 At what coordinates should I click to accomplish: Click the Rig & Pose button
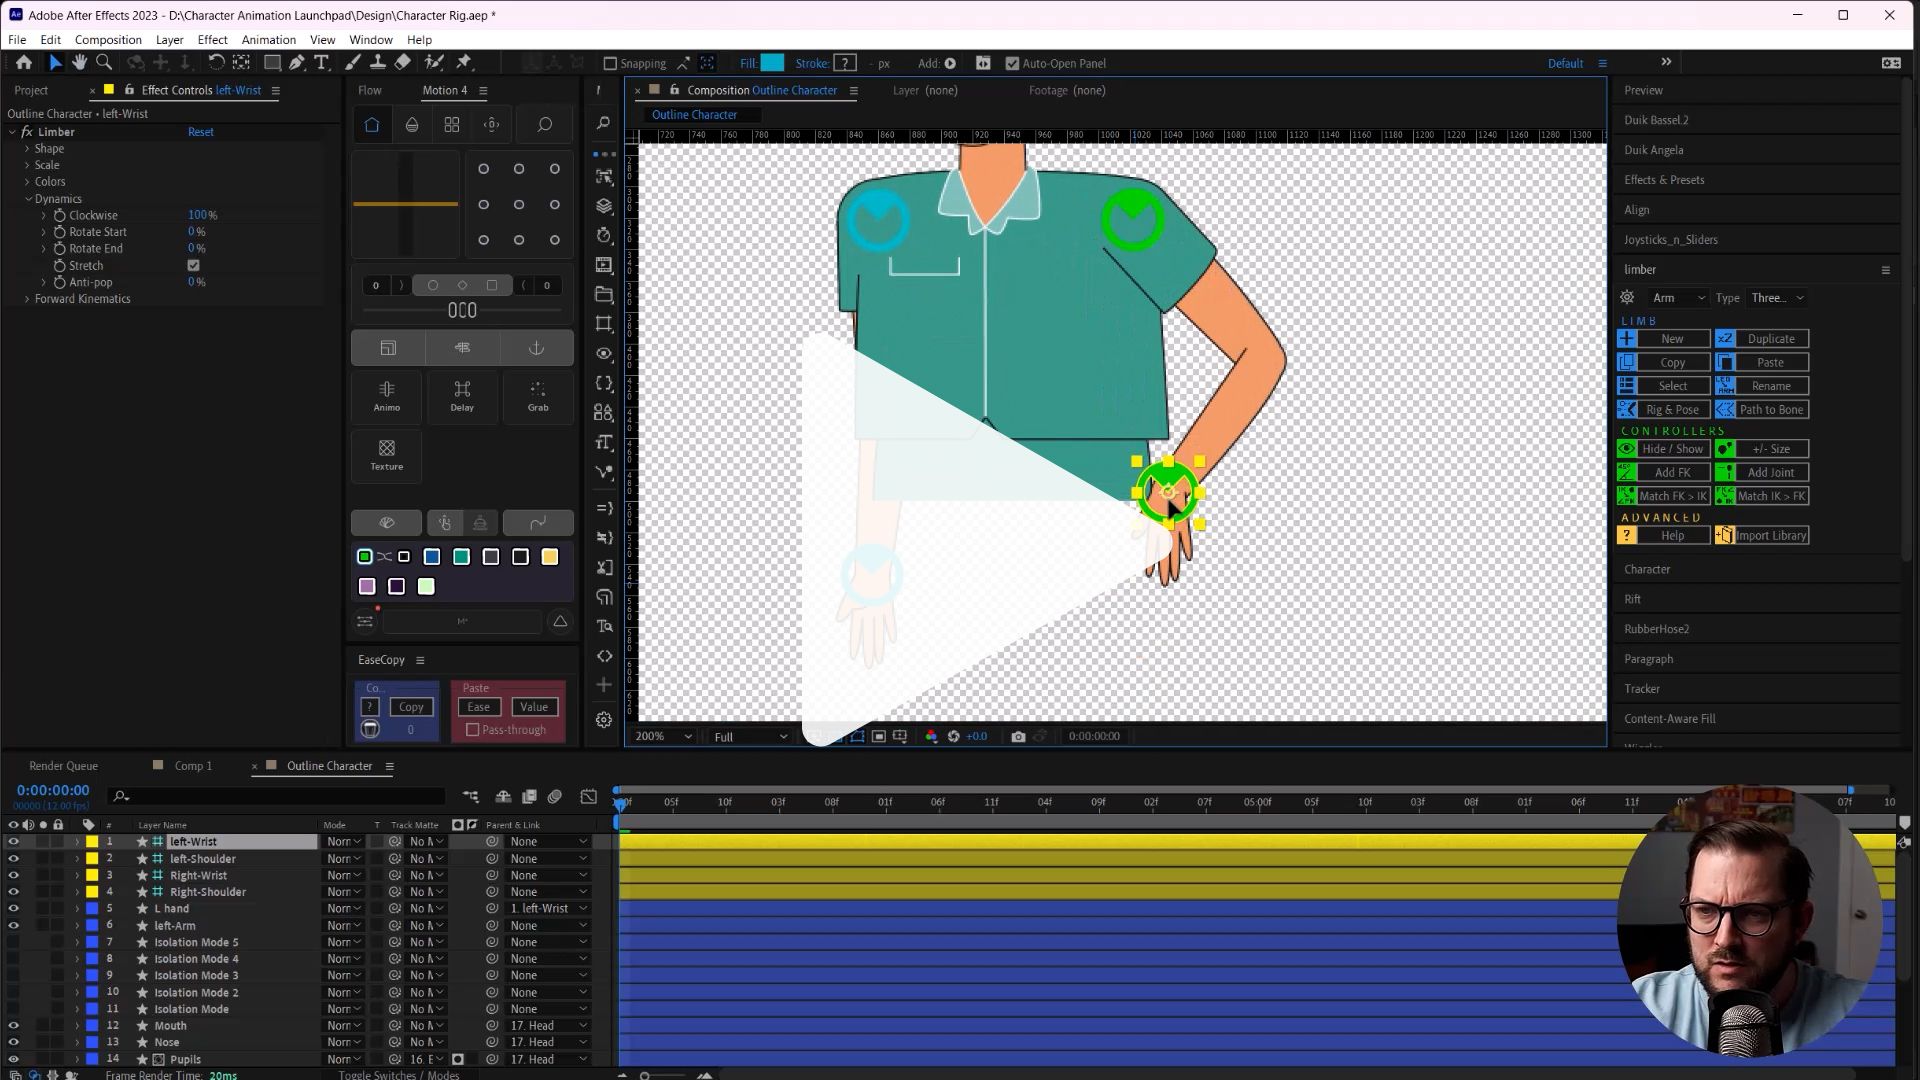[1672, 410]
